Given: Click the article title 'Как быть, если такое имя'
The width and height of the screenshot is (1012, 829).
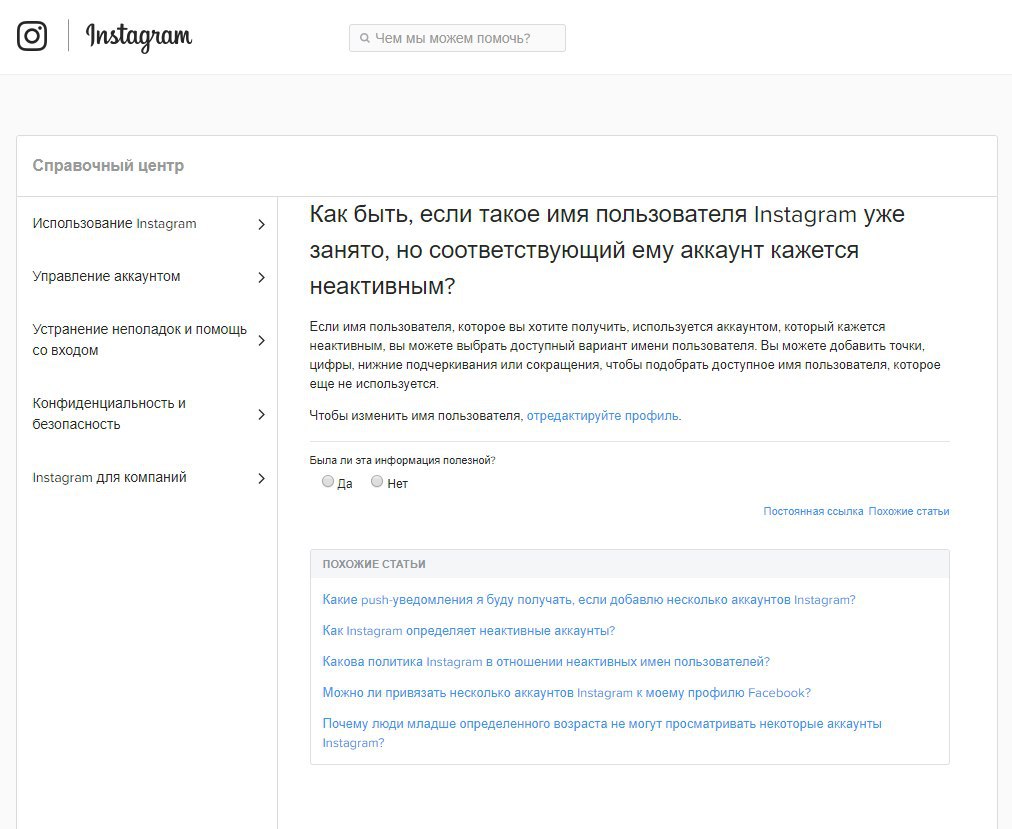Looking at the screenshot, I should 607,250.
